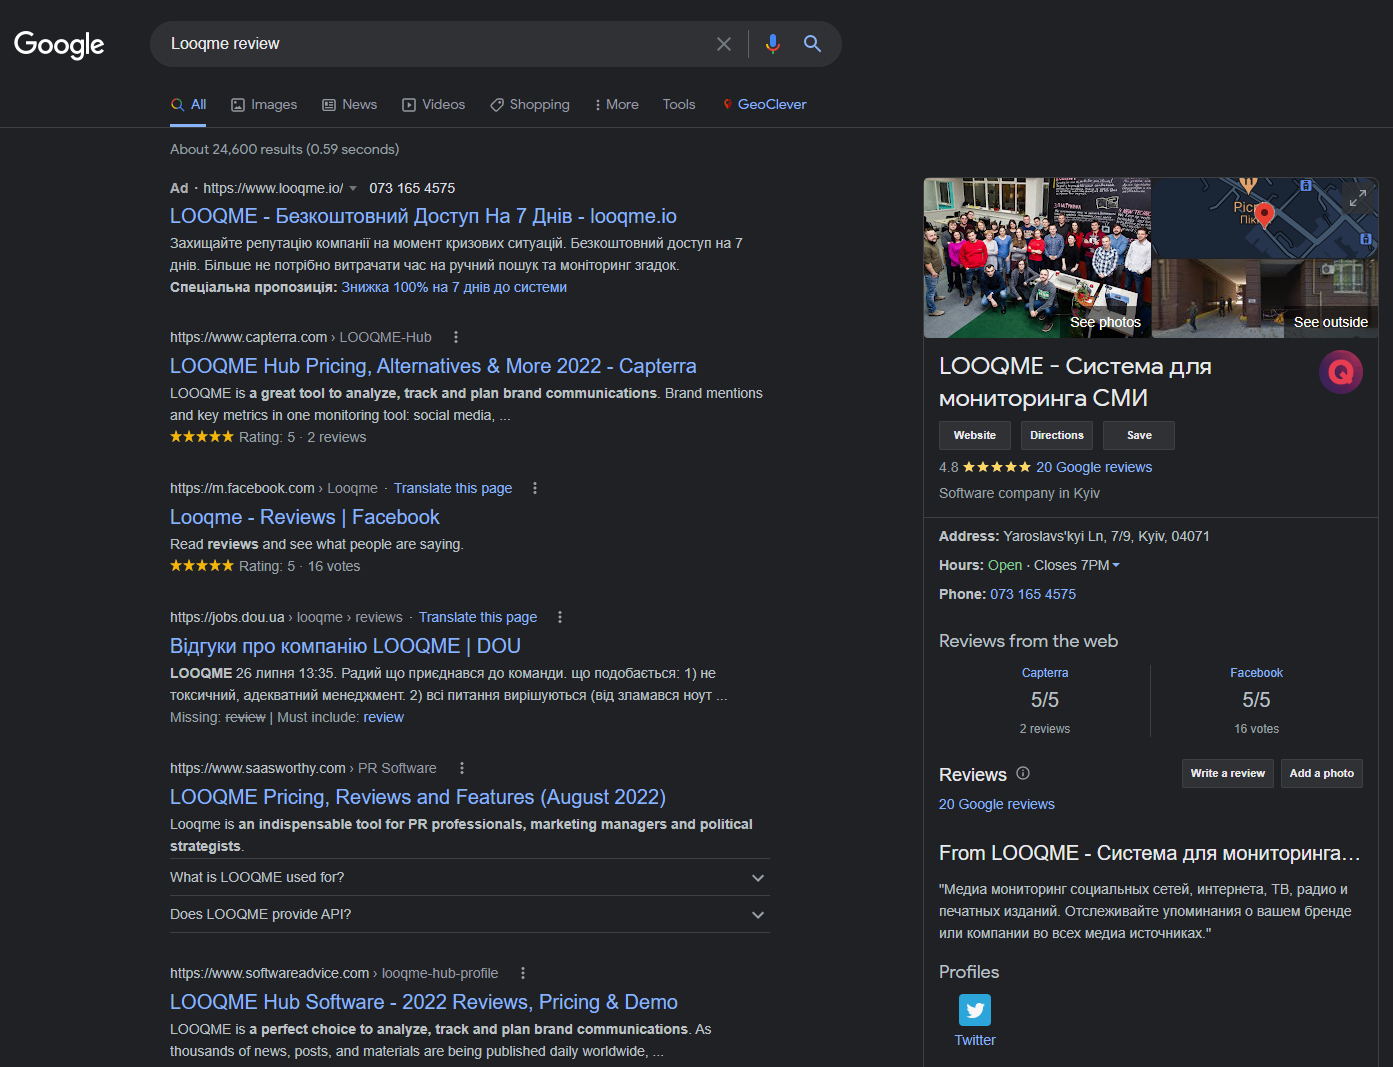Open Software Advice LOOQME Hub result

coord(424,1002)
